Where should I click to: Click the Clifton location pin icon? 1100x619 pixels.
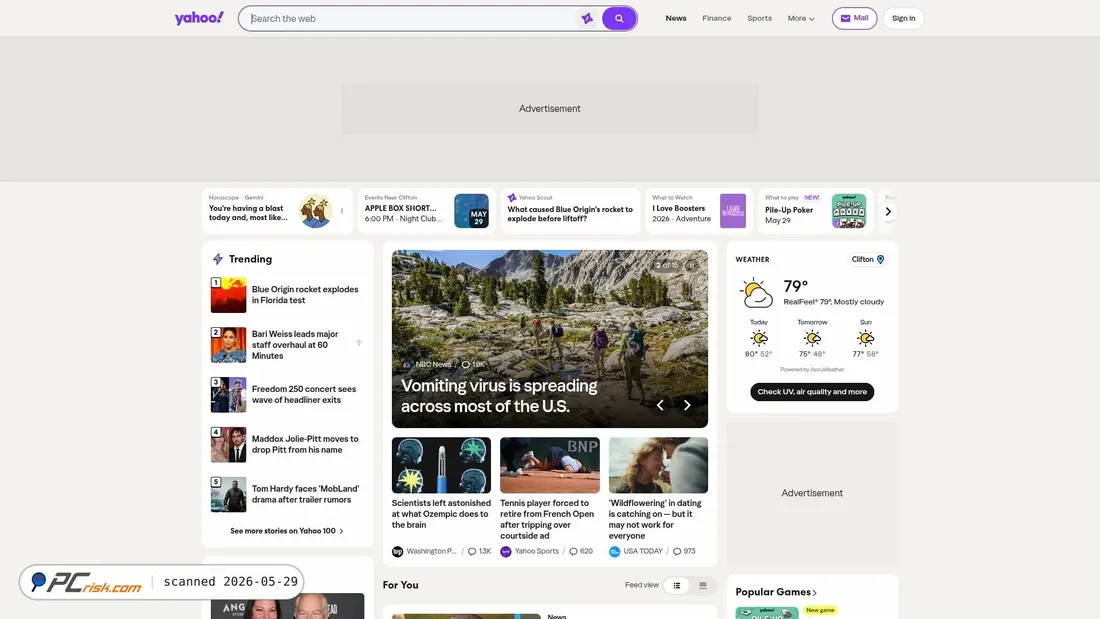tap(880, 259)
